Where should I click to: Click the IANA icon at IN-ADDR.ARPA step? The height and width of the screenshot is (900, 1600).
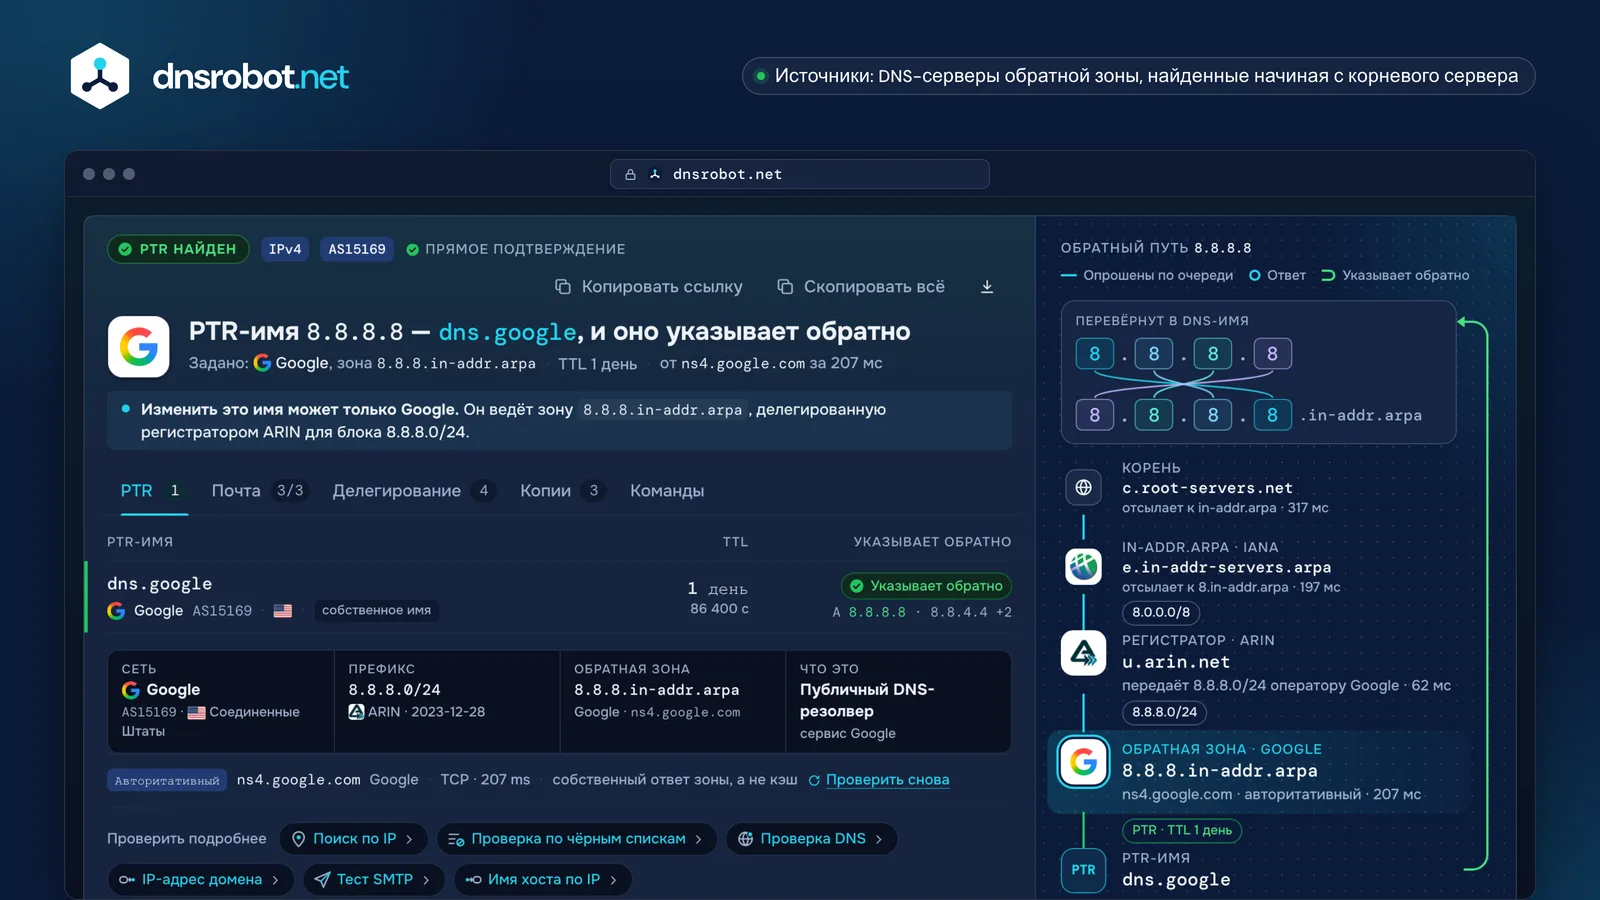click(1083, 567)
